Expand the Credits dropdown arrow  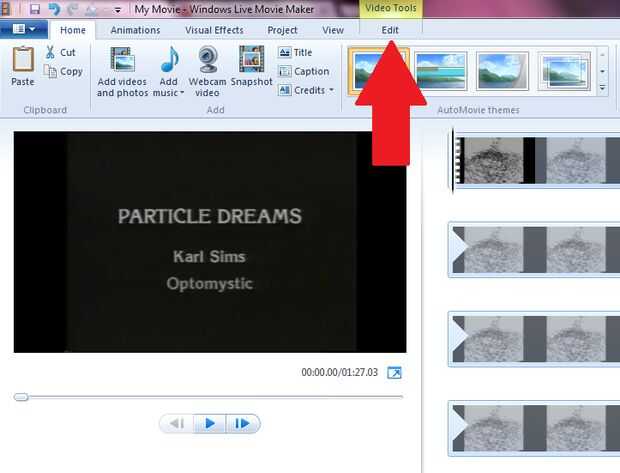point(331,90)
